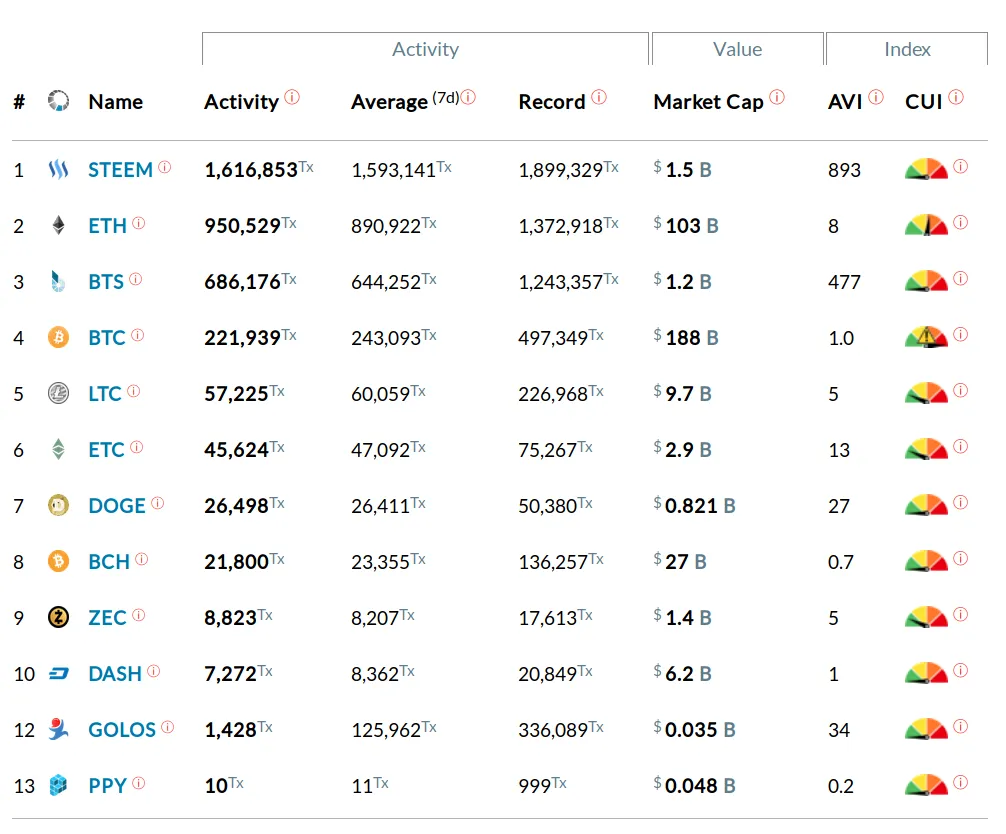The height and width of the screenshot is (834, 1006).
Task: Click the ZEC coin logo icon
Action: click(x=58, y=617)
